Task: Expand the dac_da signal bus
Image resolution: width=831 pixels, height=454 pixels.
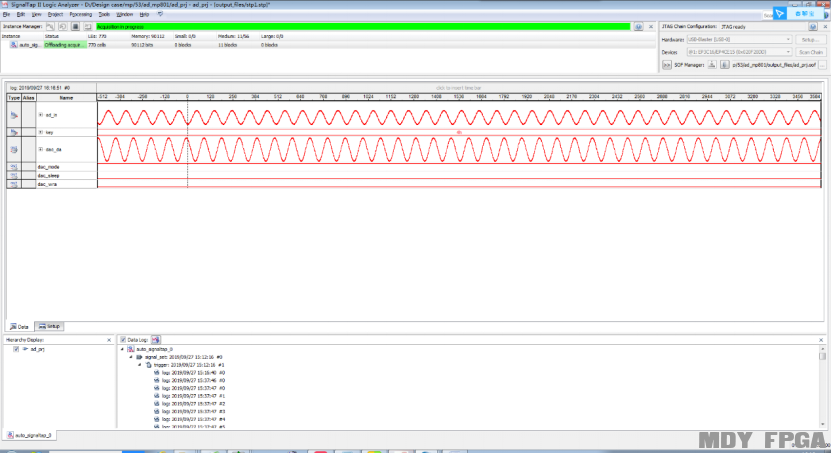Action: (40, 149)
